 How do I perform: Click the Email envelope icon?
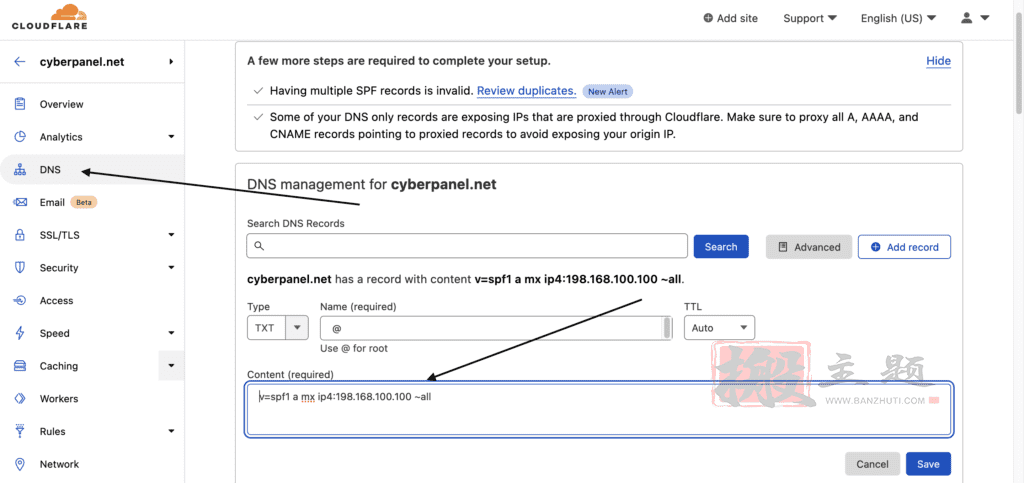coord(20,202)
